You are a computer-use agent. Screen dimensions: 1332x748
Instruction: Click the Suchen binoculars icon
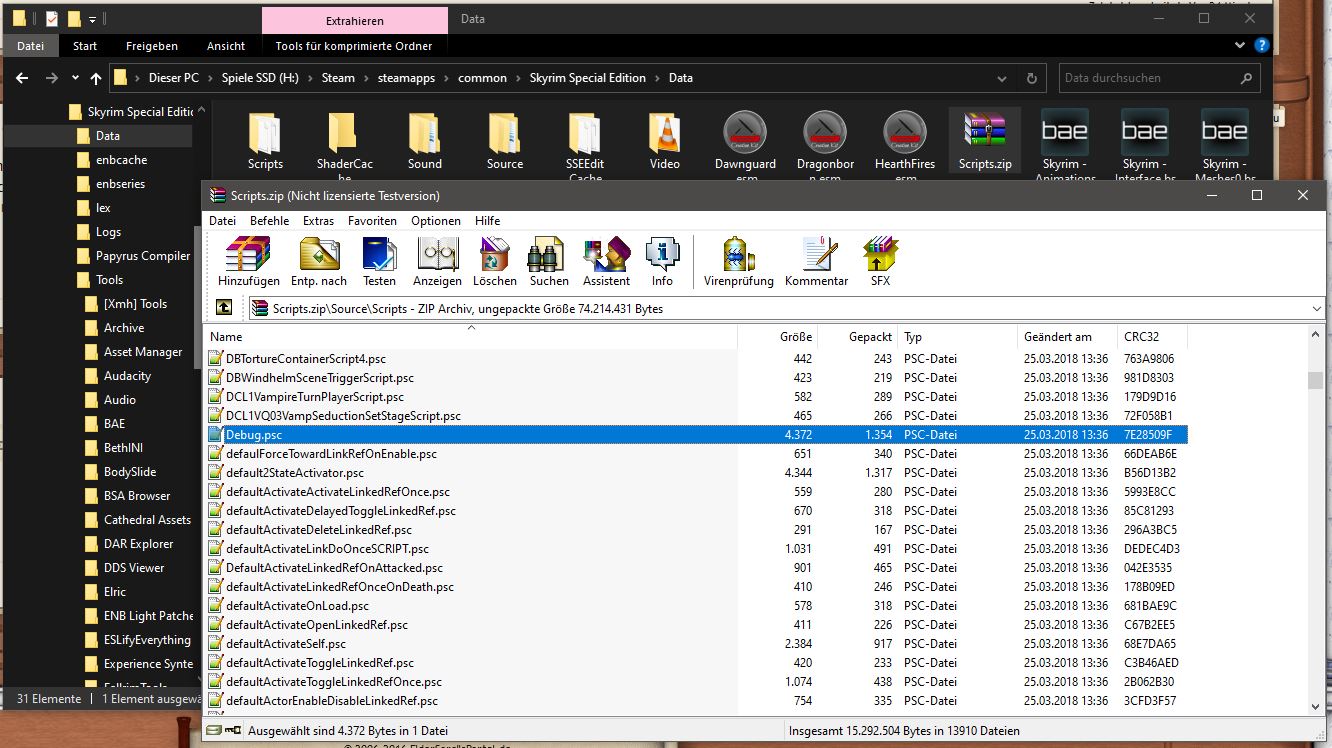(x=549, y=262)
